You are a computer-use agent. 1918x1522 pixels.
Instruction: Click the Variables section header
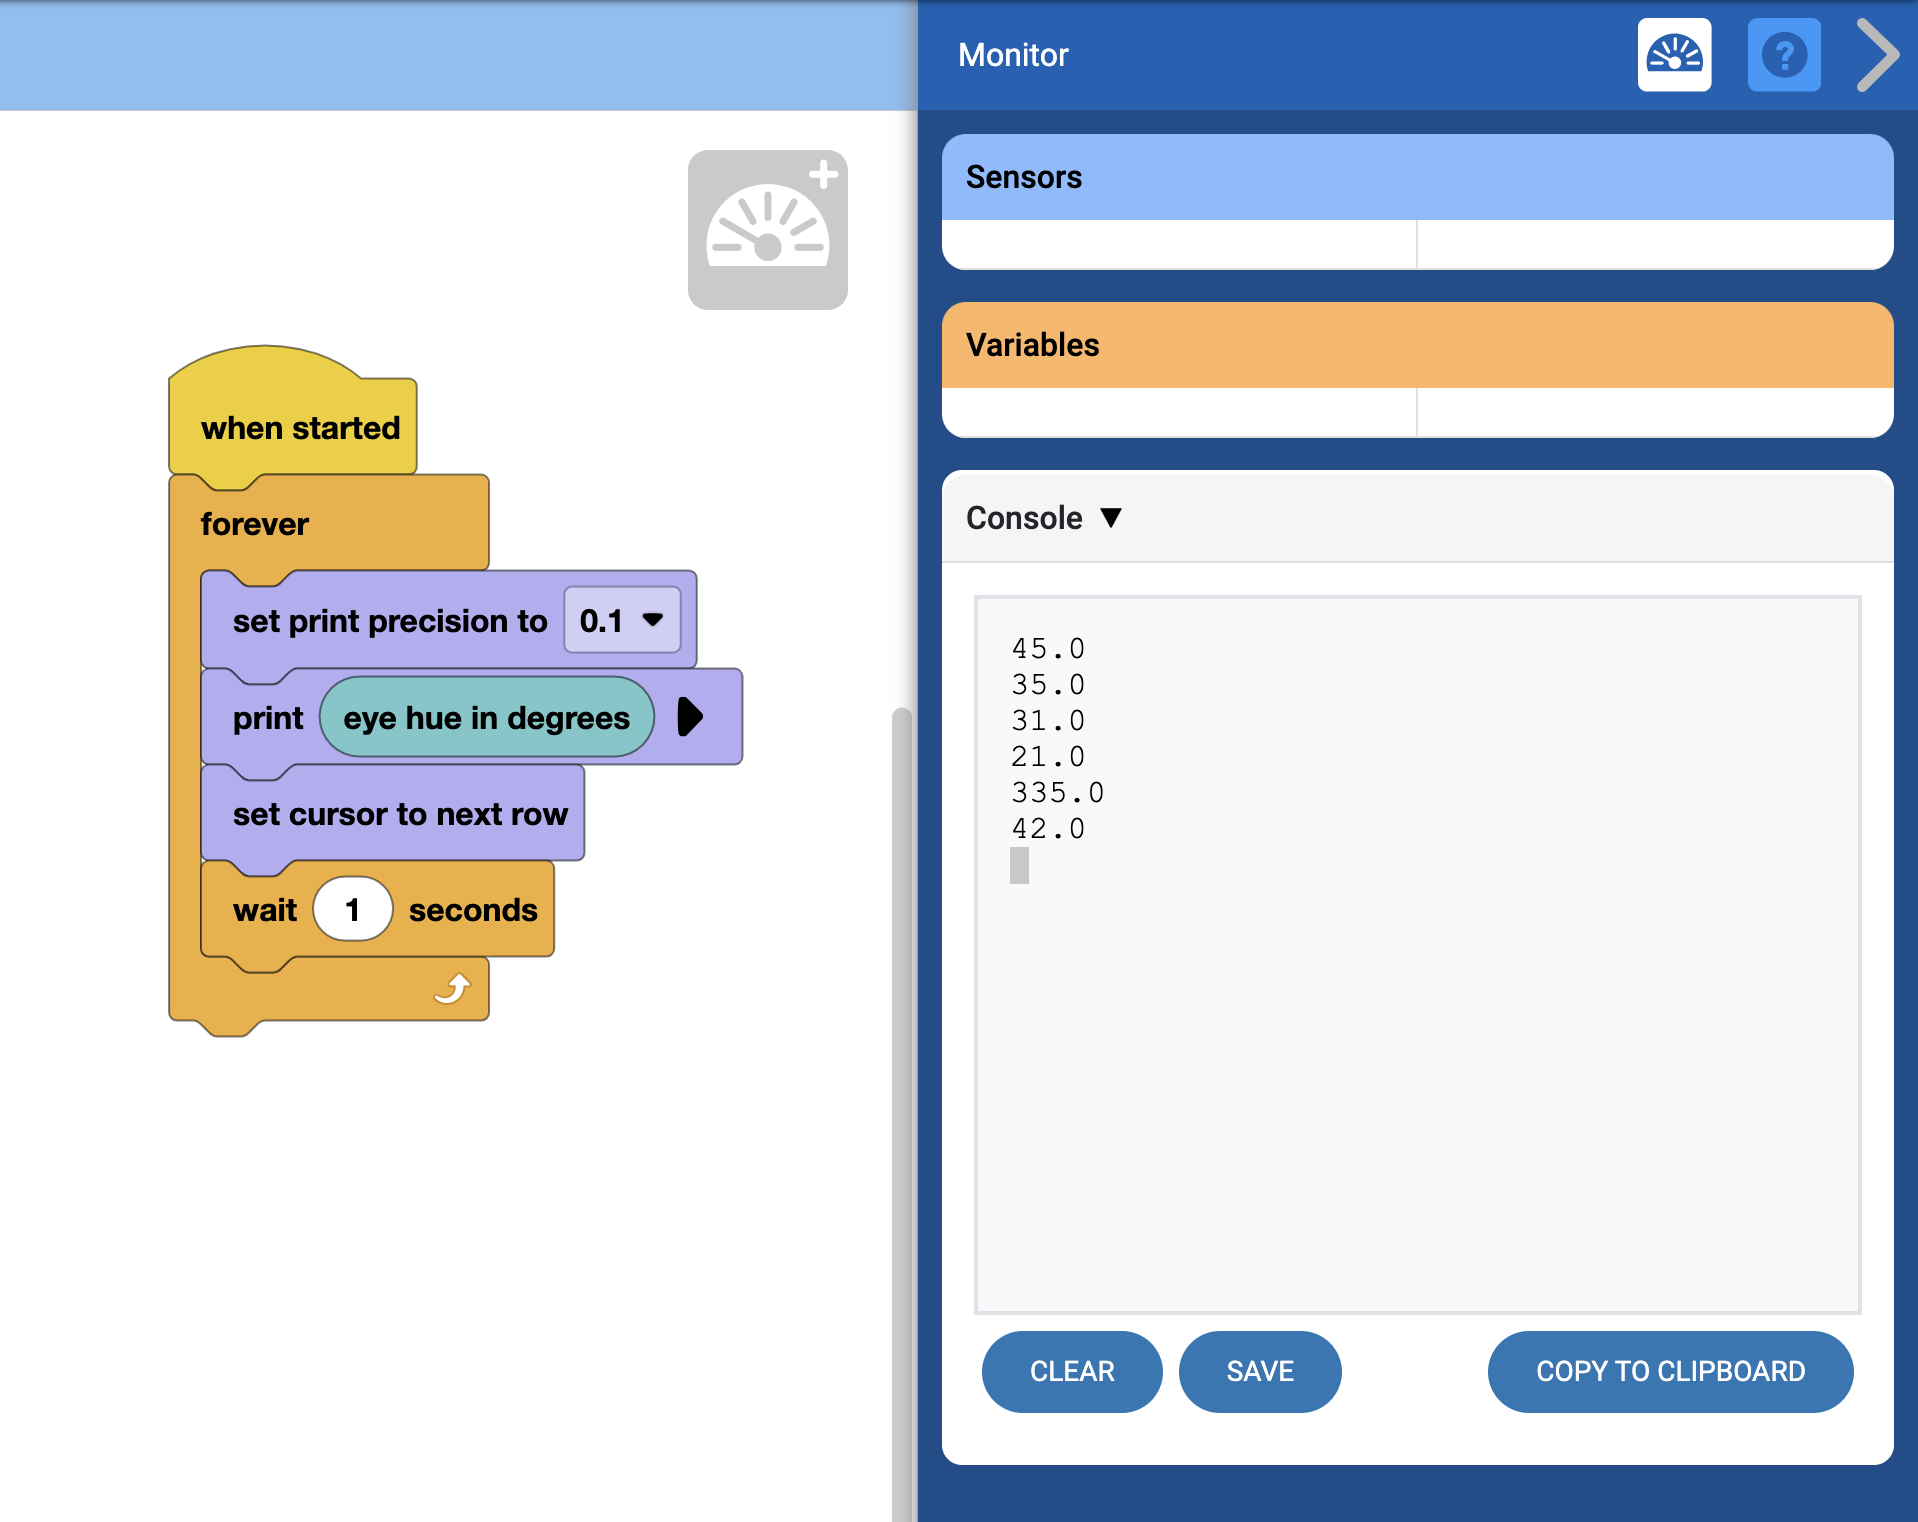coord(1417,345)
